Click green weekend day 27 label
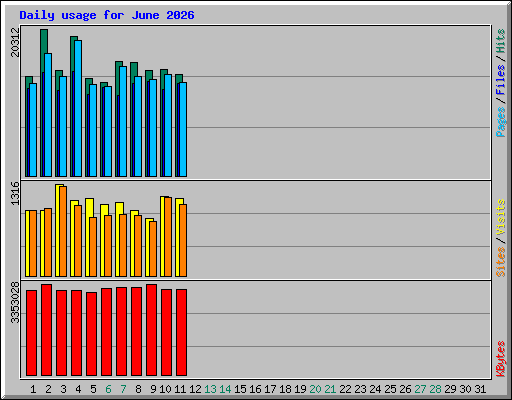Viewport: 512px width, 400px height. pyautogui.click(x=420, y=389)
